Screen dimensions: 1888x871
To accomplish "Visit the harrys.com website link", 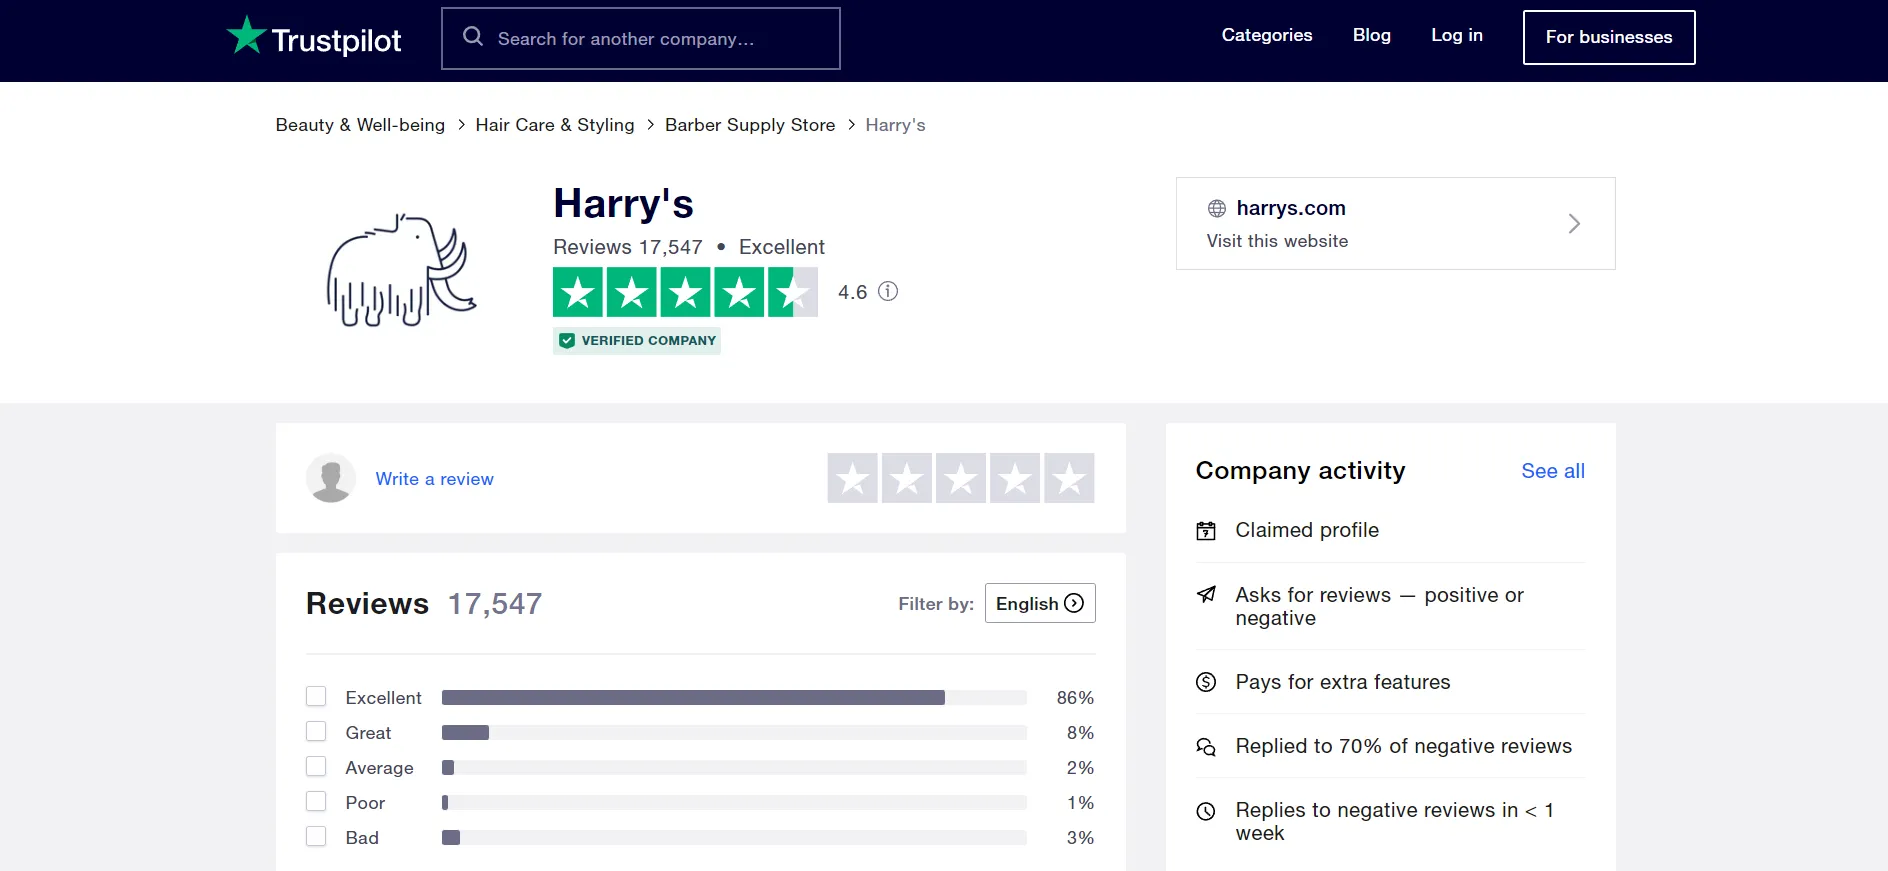I will point(1396,223).
